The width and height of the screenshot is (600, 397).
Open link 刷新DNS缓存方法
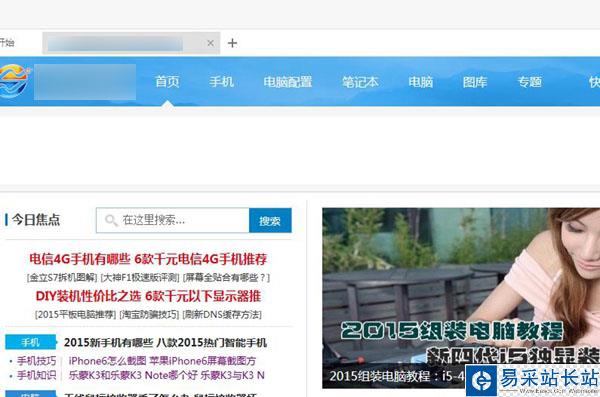pyautogui.click(x=222, y=314)
